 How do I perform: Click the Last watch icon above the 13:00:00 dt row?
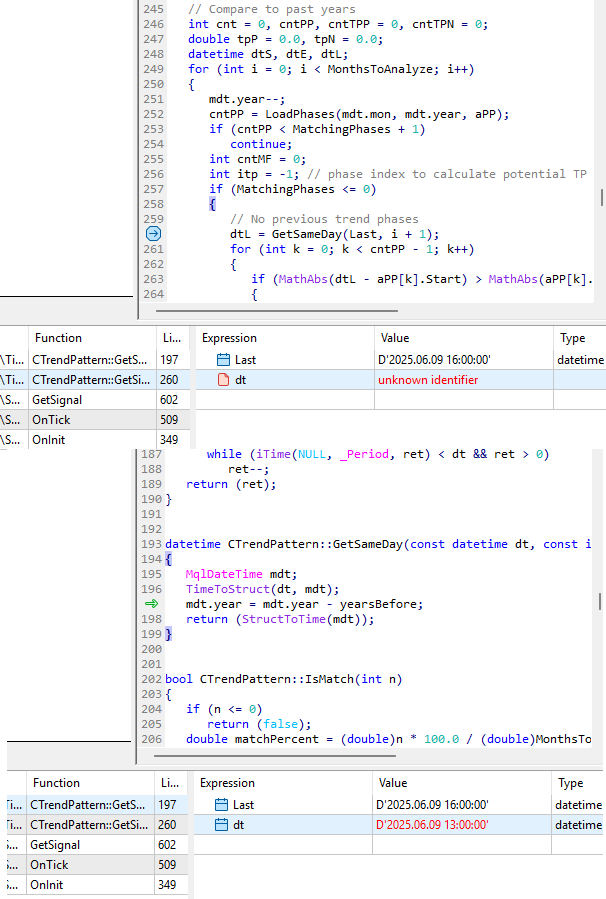pos(221,804)
